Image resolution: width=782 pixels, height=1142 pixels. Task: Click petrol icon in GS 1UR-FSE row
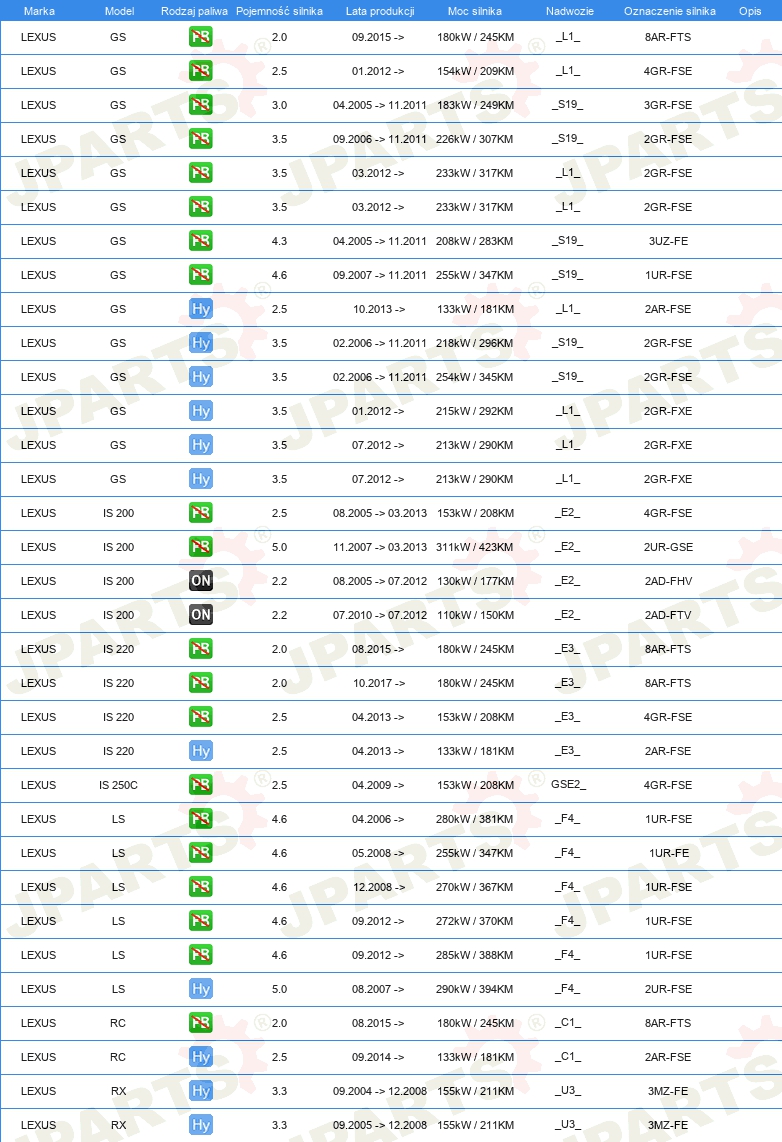200,275
